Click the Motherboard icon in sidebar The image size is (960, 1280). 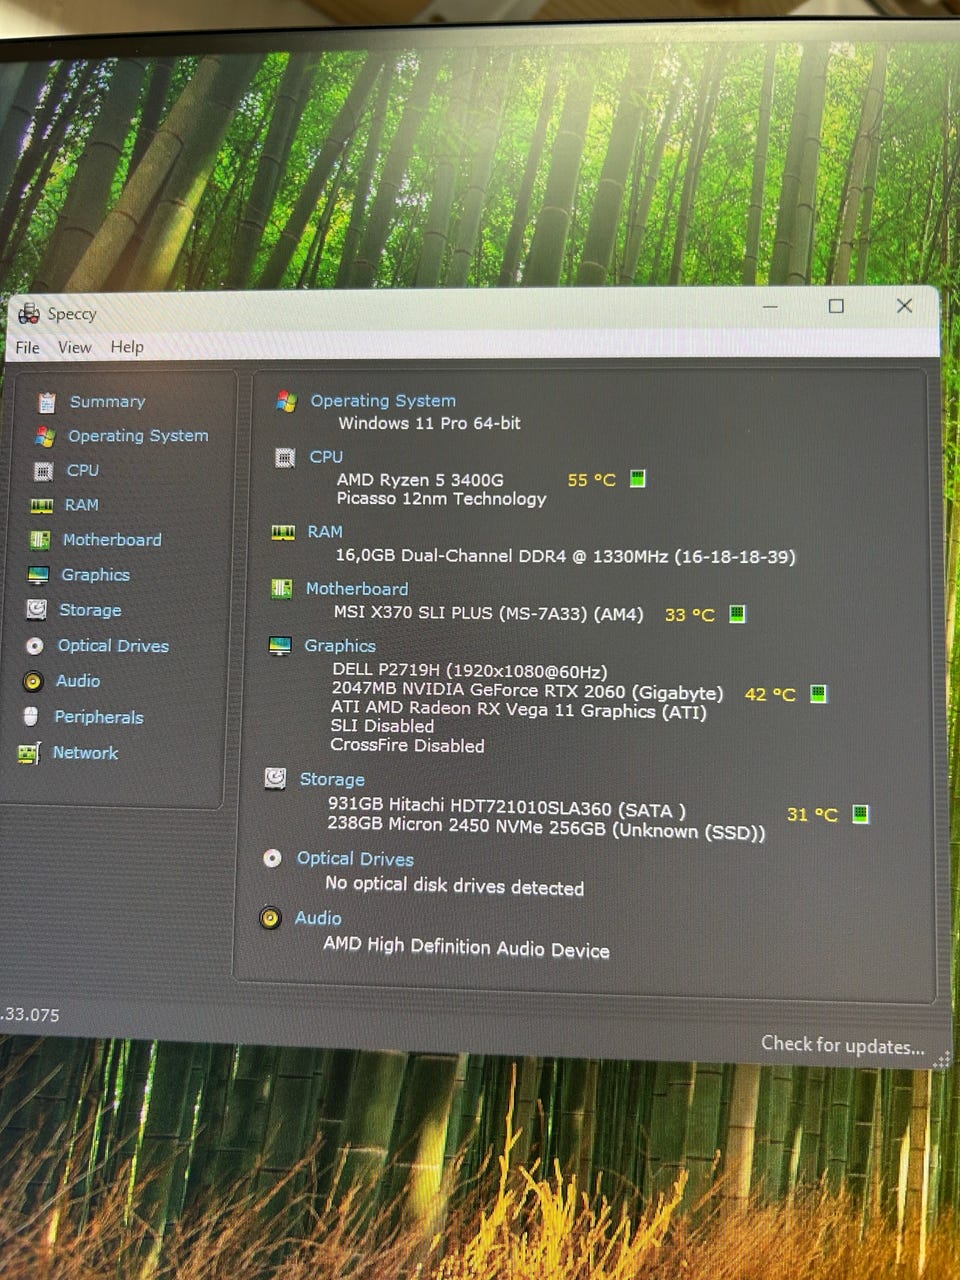tap(40, 540)
